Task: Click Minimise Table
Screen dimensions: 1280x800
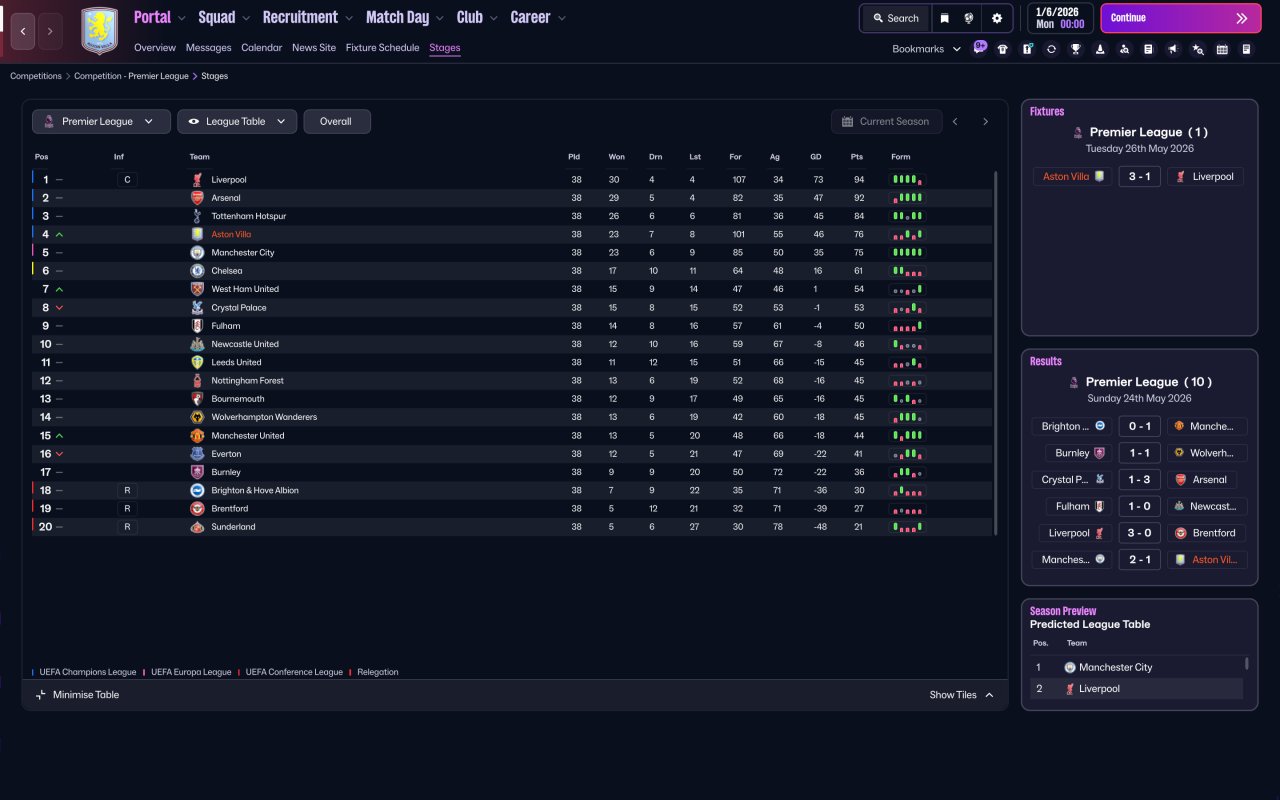Action: pyautogui.click(x=77, y=695)
